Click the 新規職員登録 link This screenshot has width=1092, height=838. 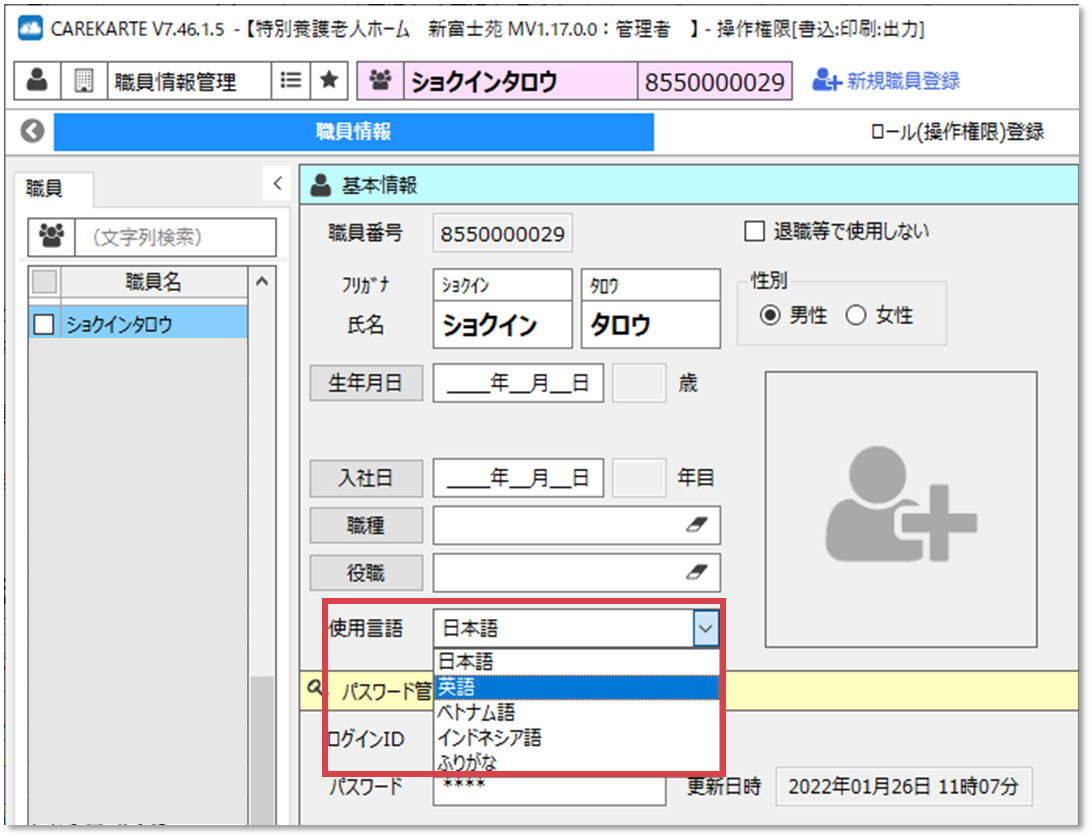906,80
